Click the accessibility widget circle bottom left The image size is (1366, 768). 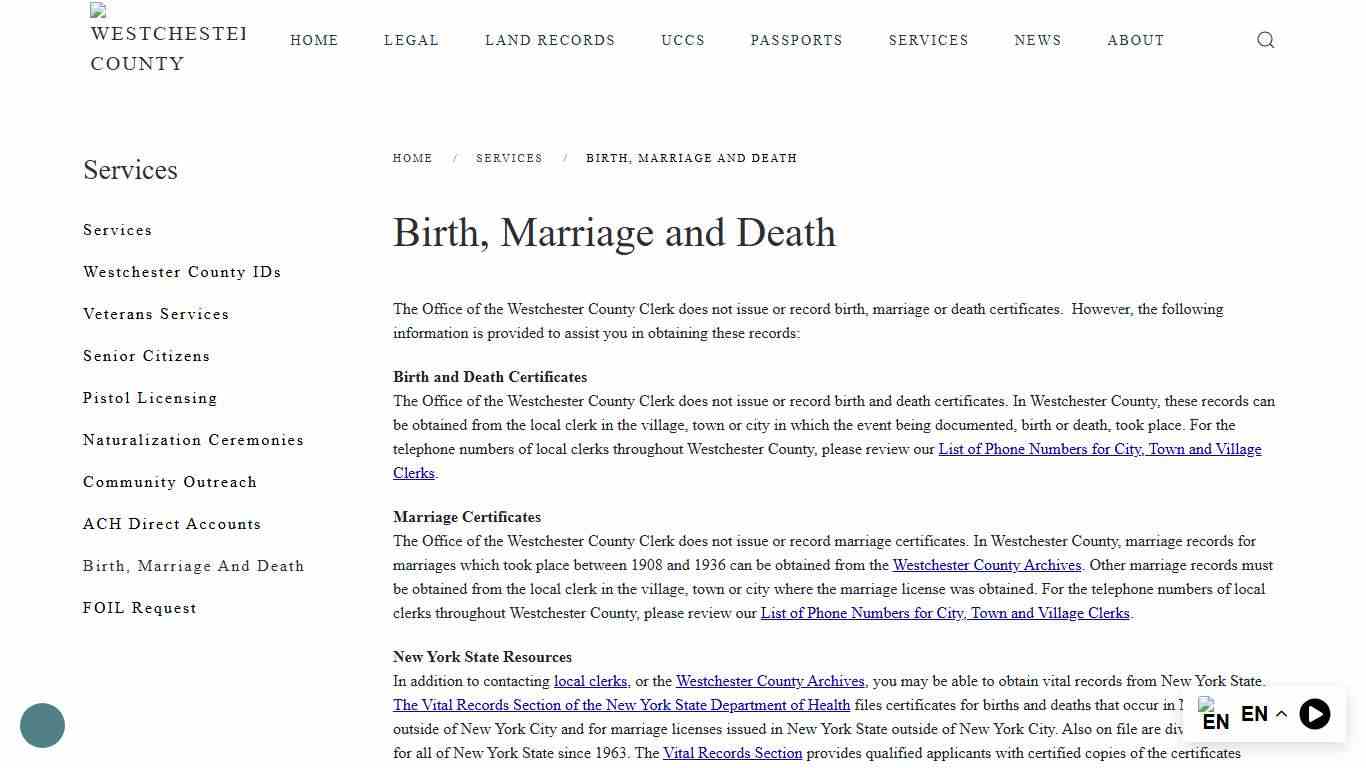tap(42, 725)
